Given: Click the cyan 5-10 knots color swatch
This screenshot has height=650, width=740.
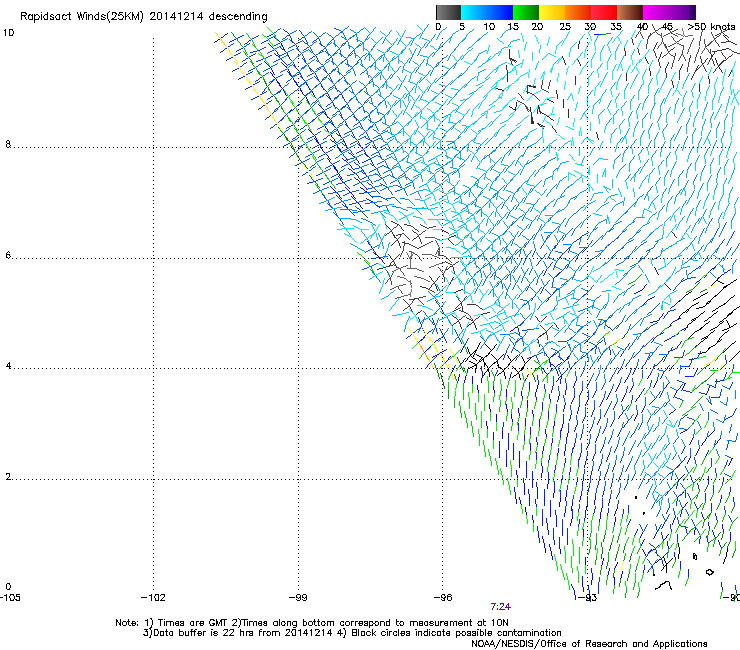Looking at the screenshot, I should (x=474, y=12).
